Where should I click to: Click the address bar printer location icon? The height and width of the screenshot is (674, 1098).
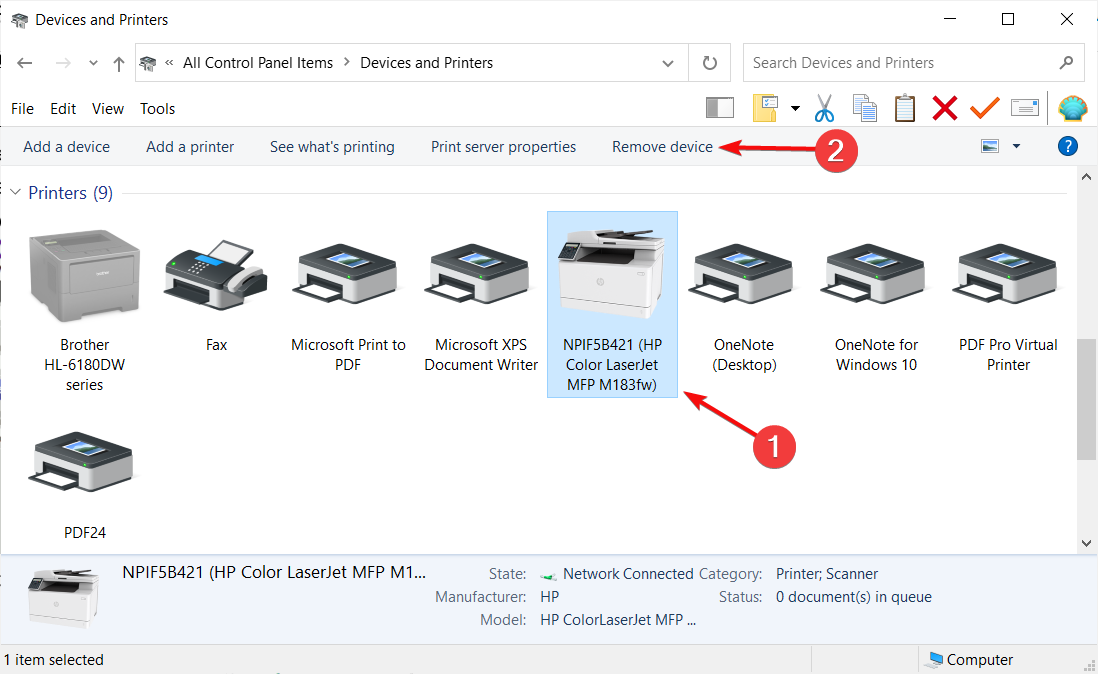pyautogui.click(x=148, y=63)
